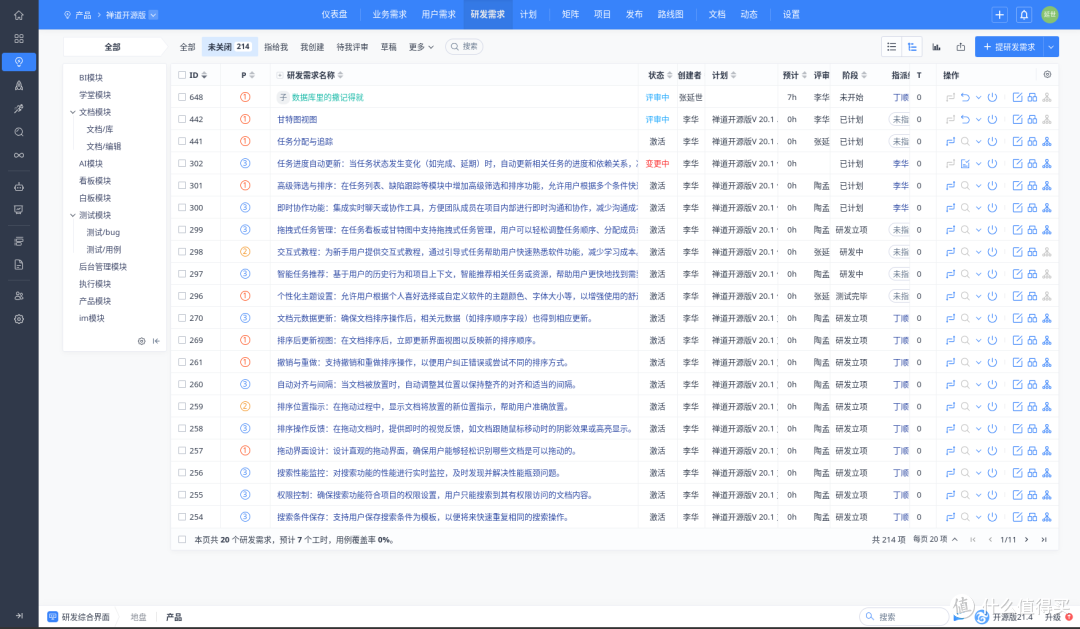
Task: Open the robot AI icon in left sidebar
Action: tap(19, 186)
